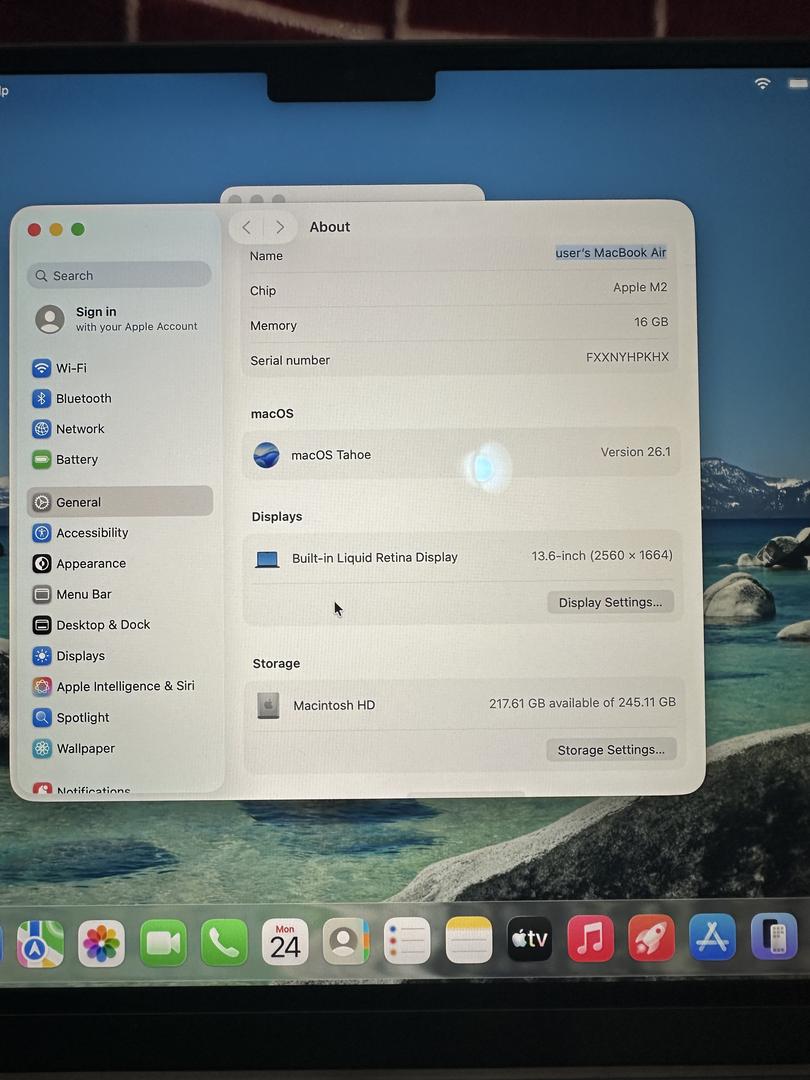This screenshot has height=1080, width=810.
Task: Select Appearance in sidebar
Action: [90, 564]
